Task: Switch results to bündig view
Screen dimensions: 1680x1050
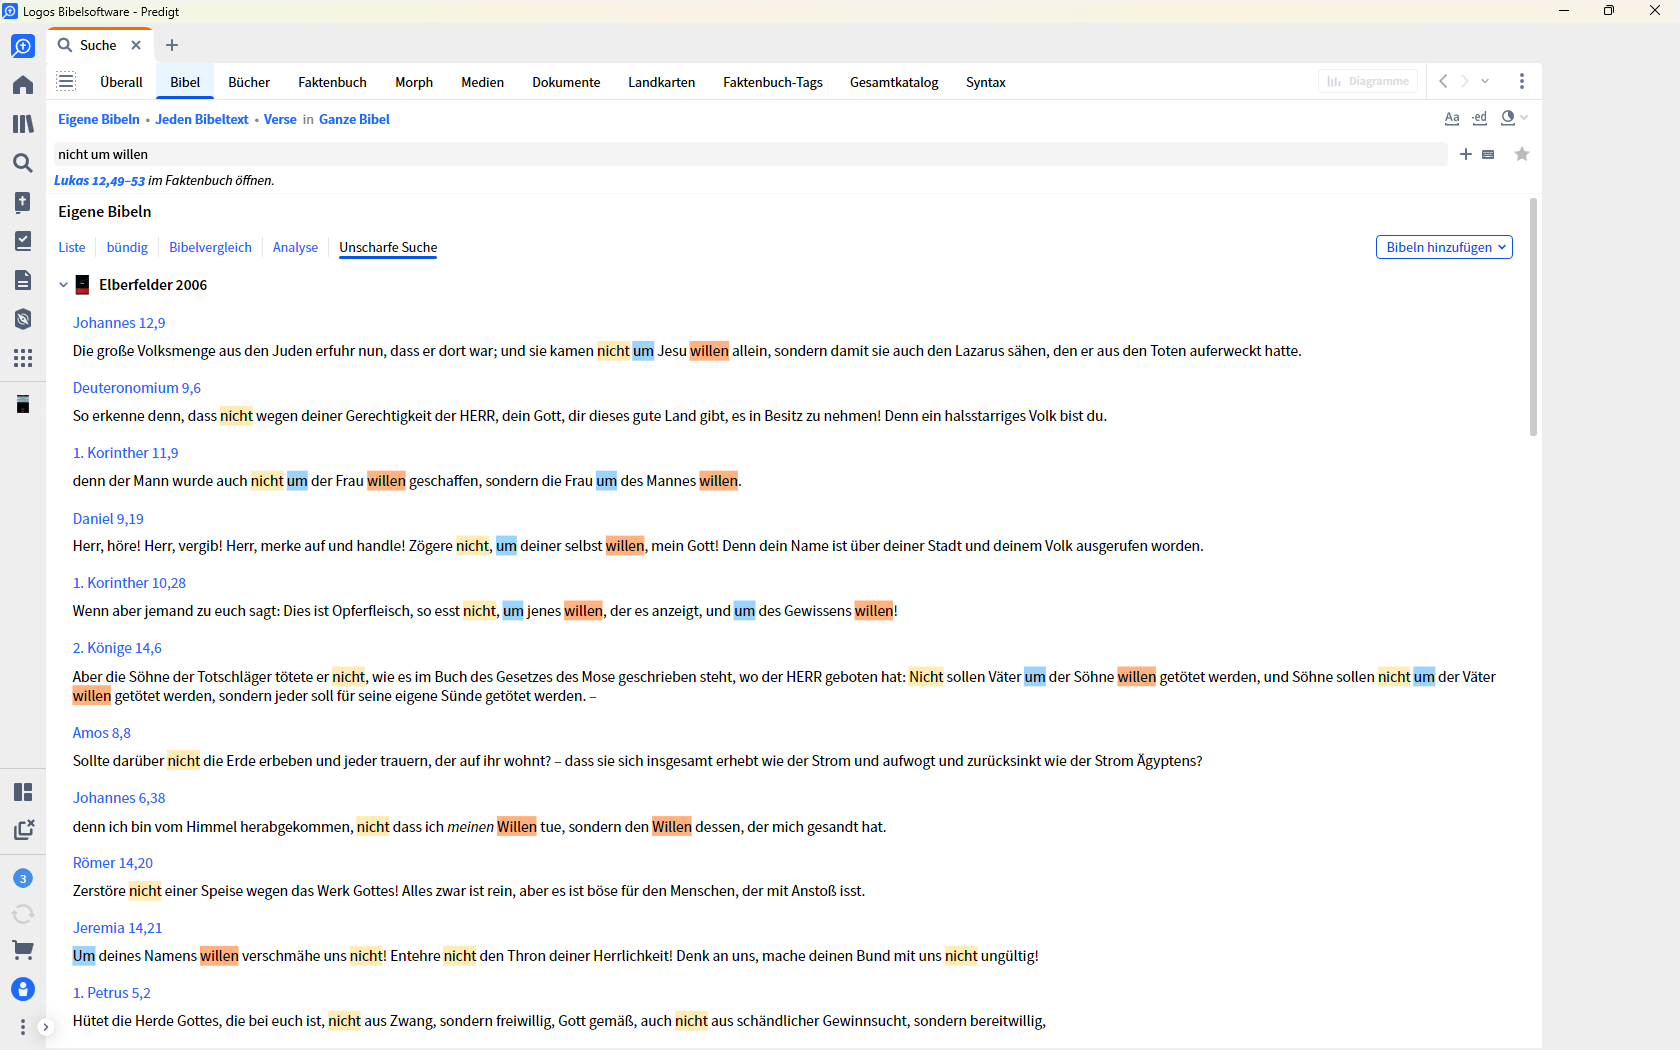Action: click(x=127, y=247)
